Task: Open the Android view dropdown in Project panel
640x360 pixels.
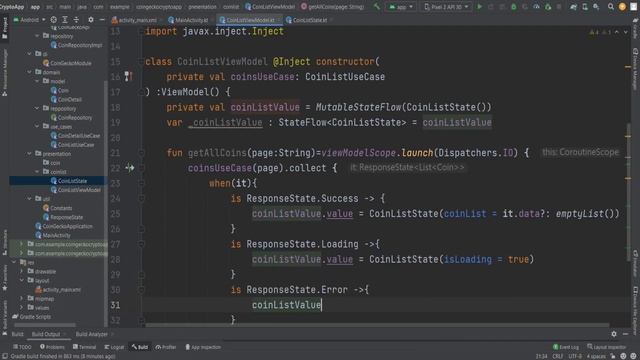Action: (x=29, y=20)
